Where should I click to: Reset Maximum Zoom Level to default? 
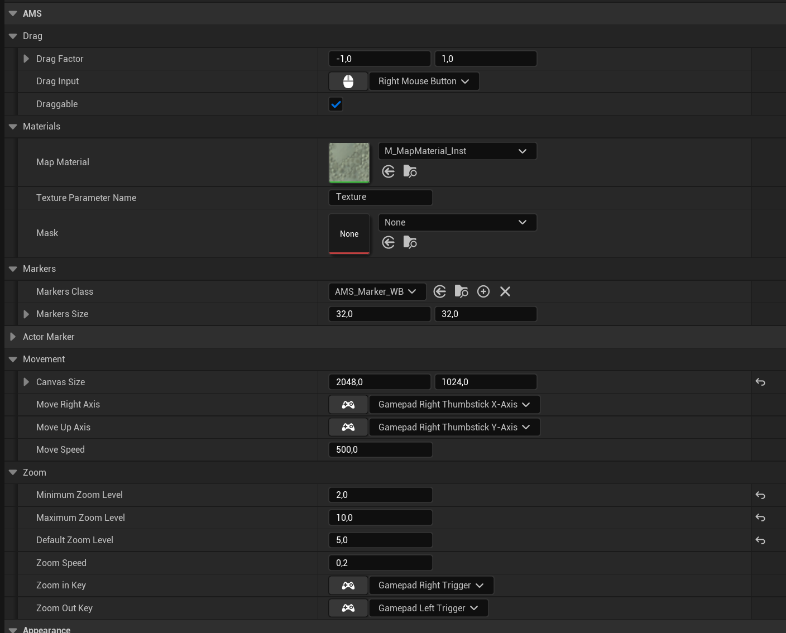[760, 518]
